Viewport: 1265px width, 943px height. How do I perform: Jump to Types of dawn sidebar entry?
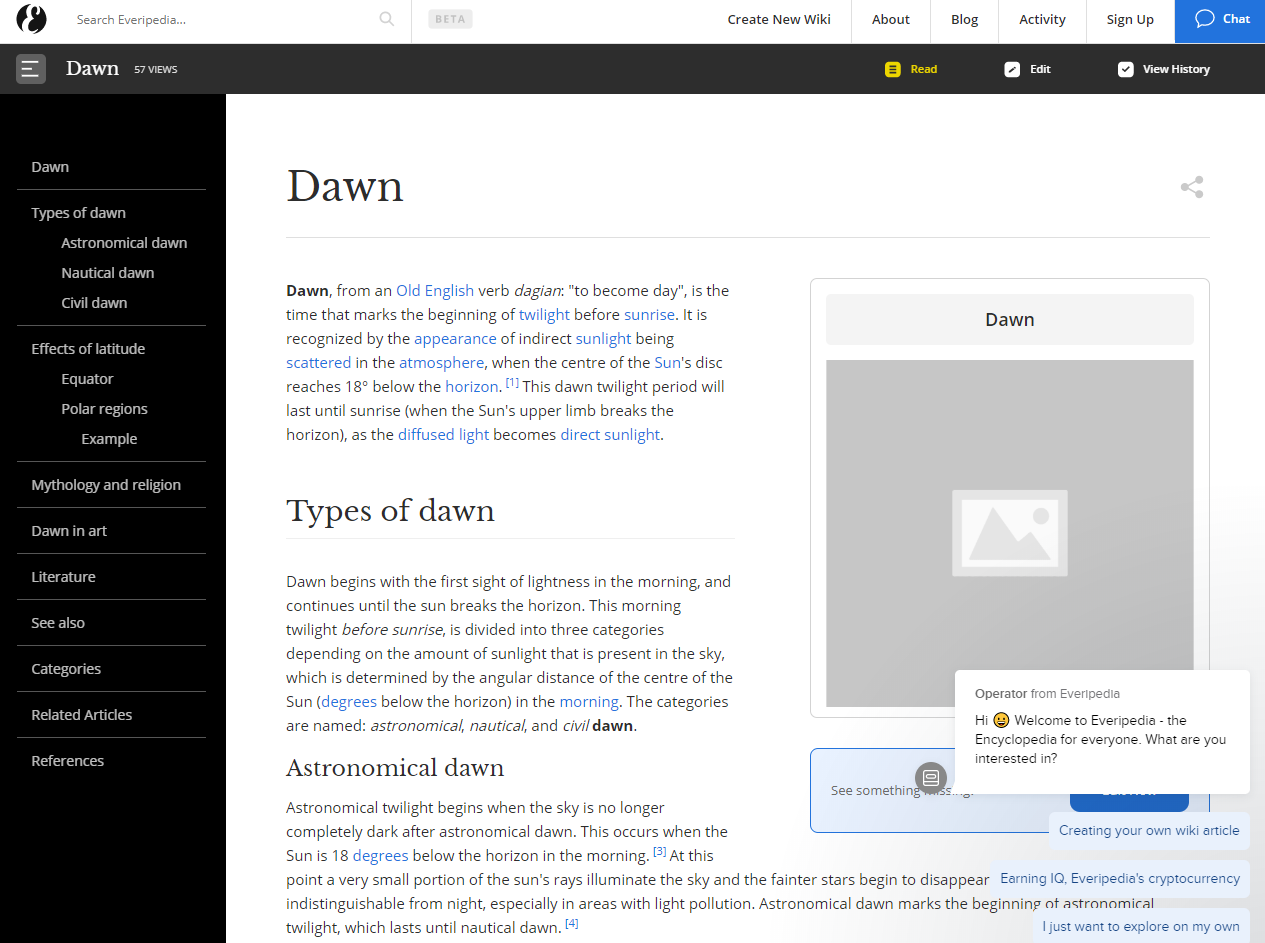tap(78, 213)
